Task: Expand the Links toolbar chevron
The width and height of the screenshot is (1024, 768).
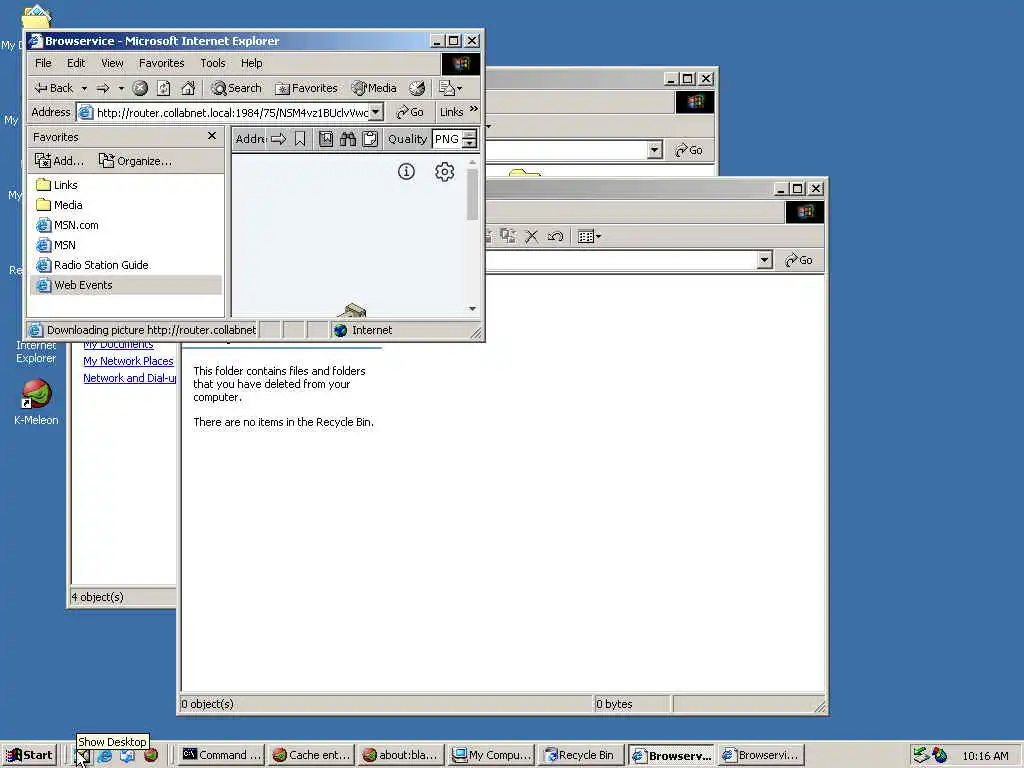Action: pos(474,109)
